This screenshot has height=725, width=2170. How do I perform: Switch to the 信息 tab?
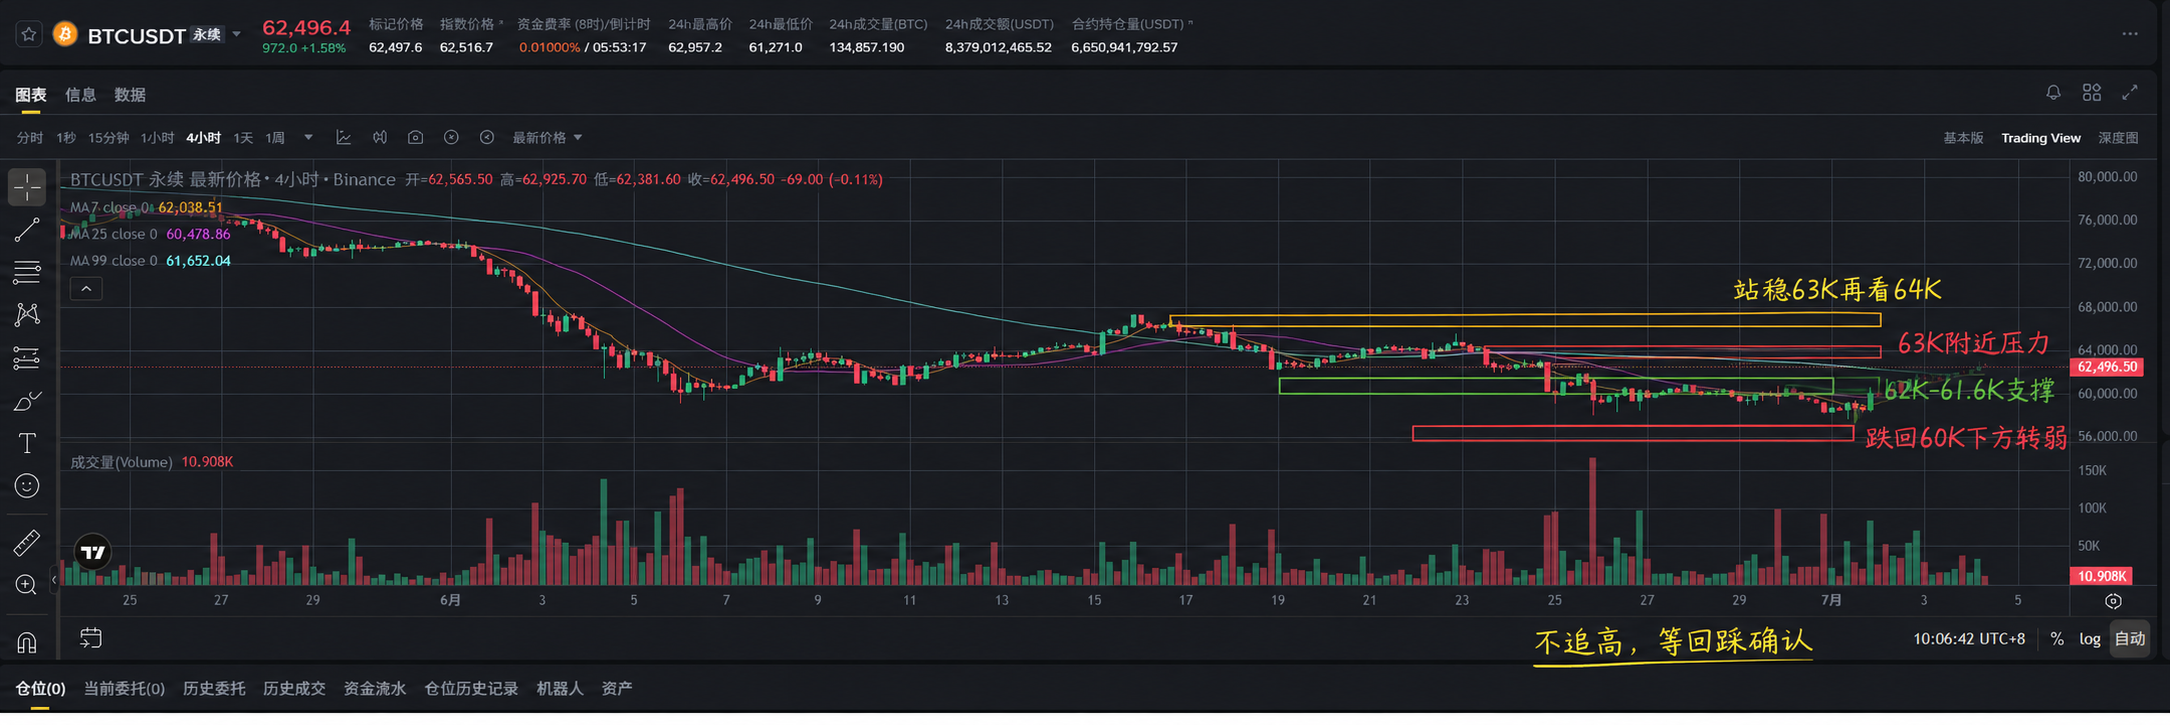tap(80, 94)
